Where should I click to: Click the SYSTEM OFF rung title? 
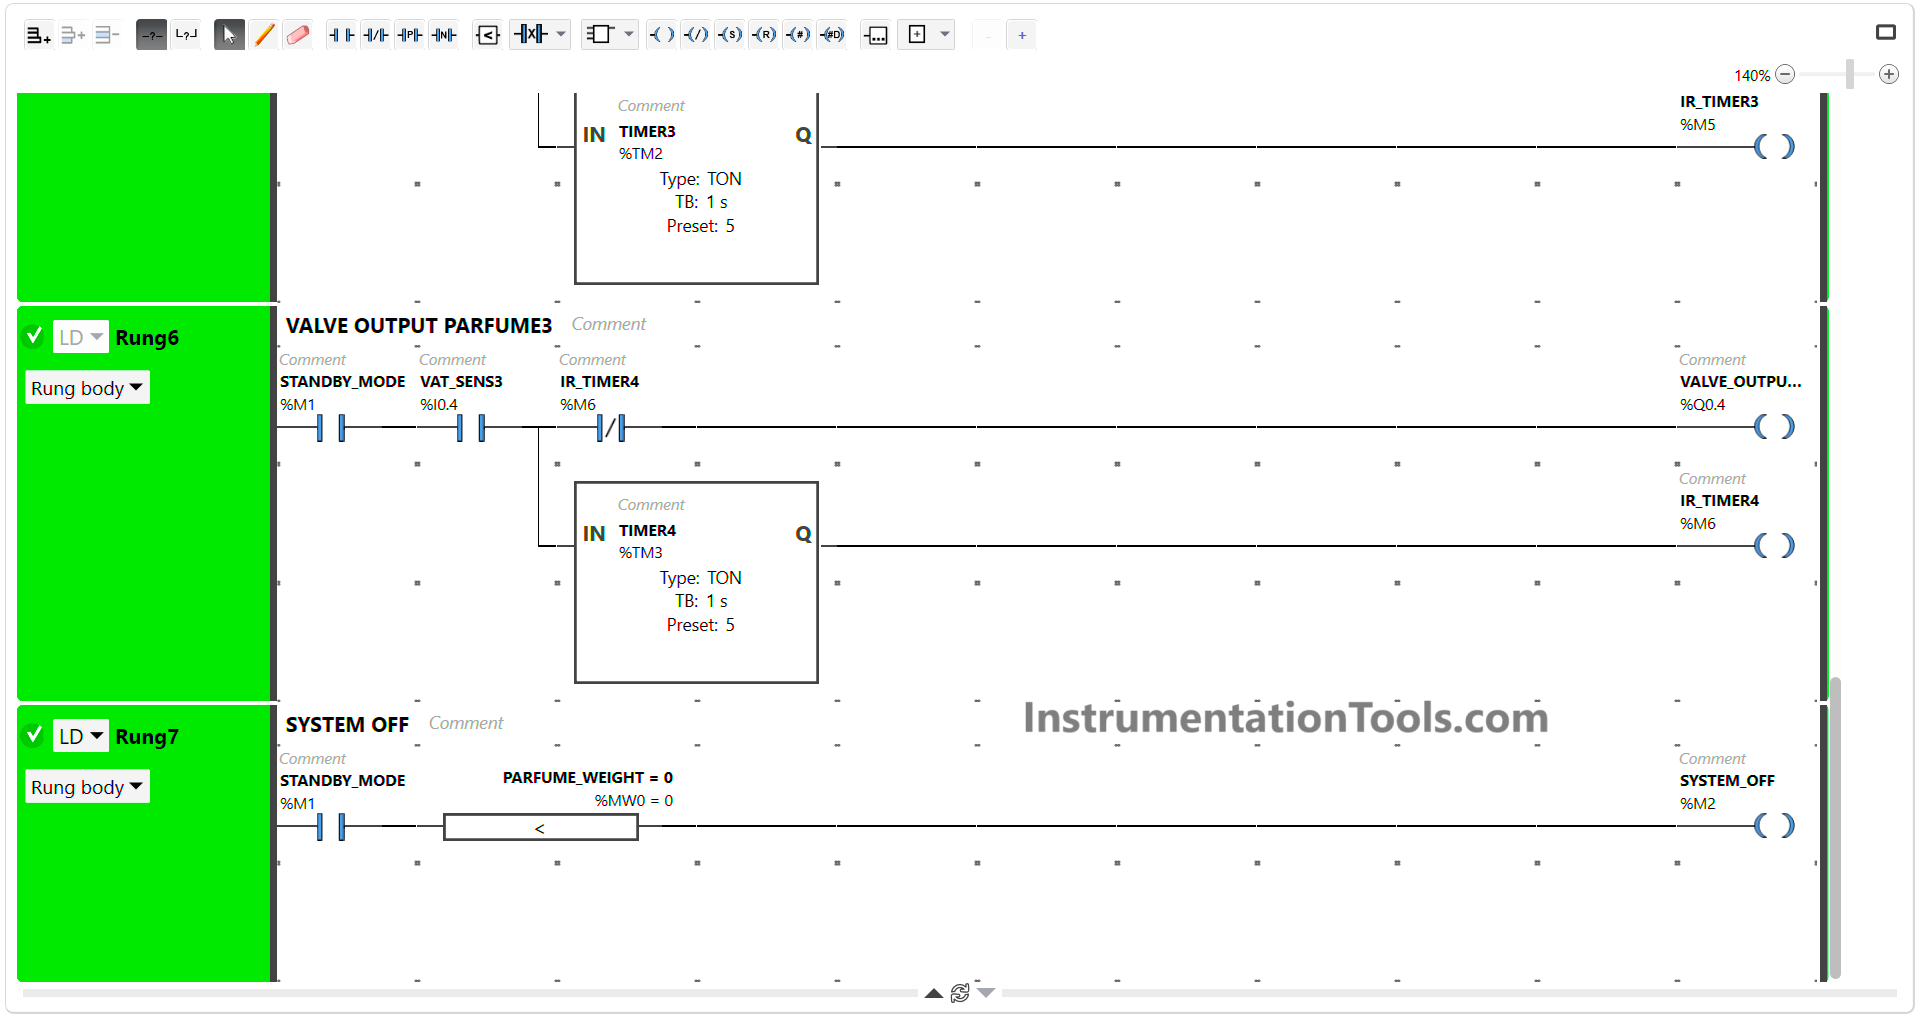pyautogui.click(x=347, y=724)
